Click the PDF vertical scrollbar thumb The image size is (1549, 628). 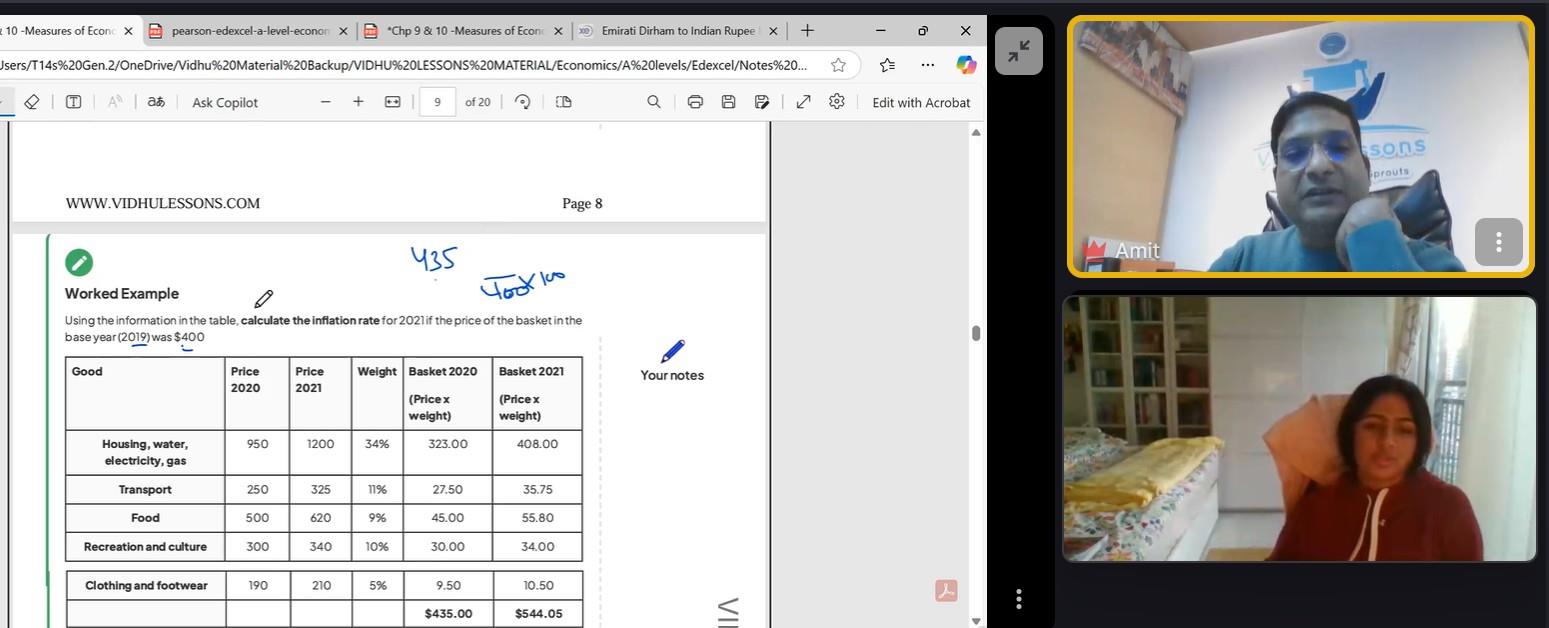click(976, 333)
